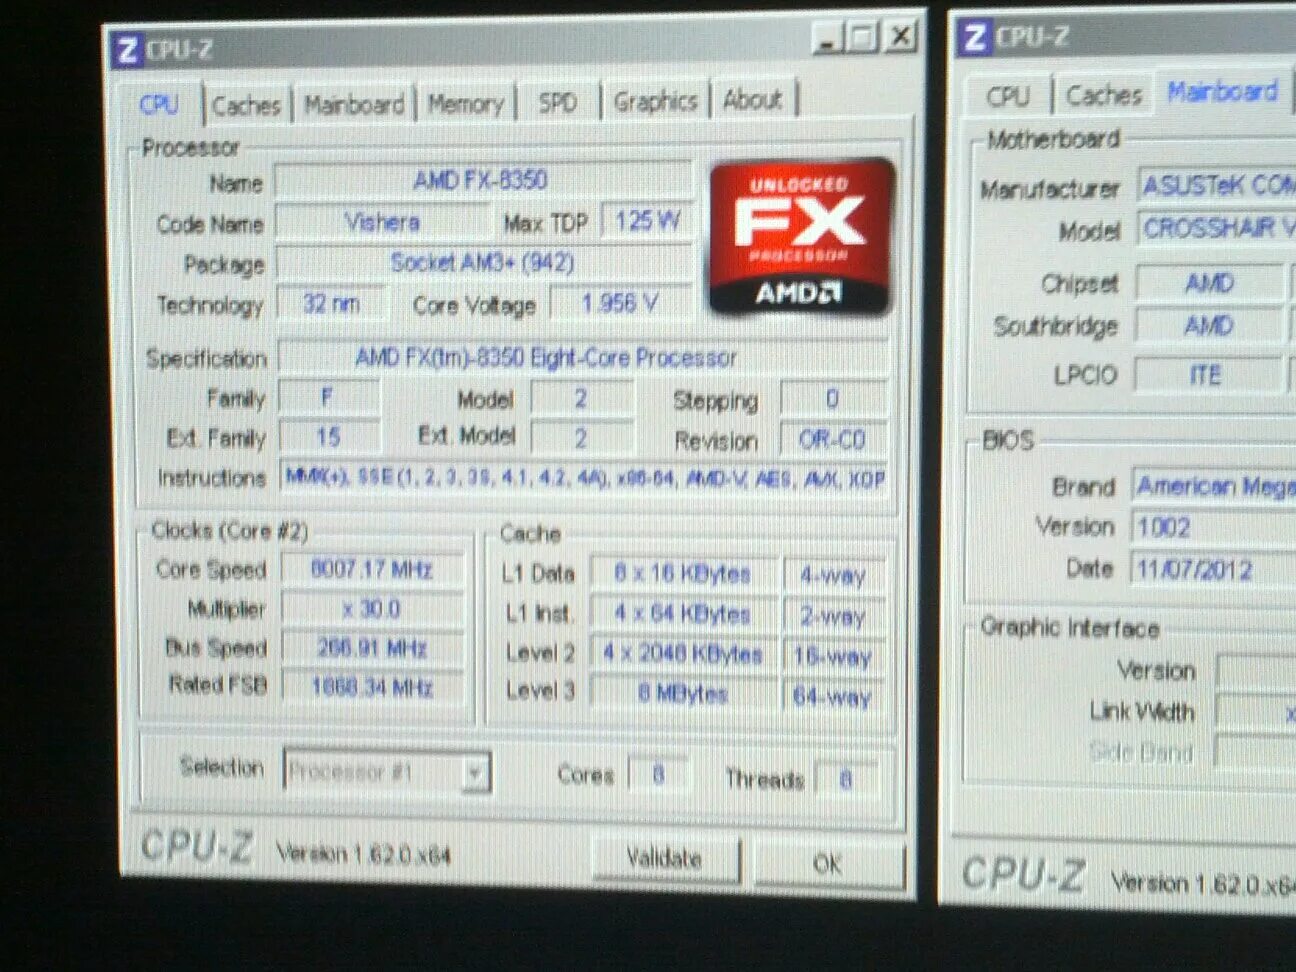Click the Validate button
The height and width of the screenshot is (972, 1296).
click(665, 858)
